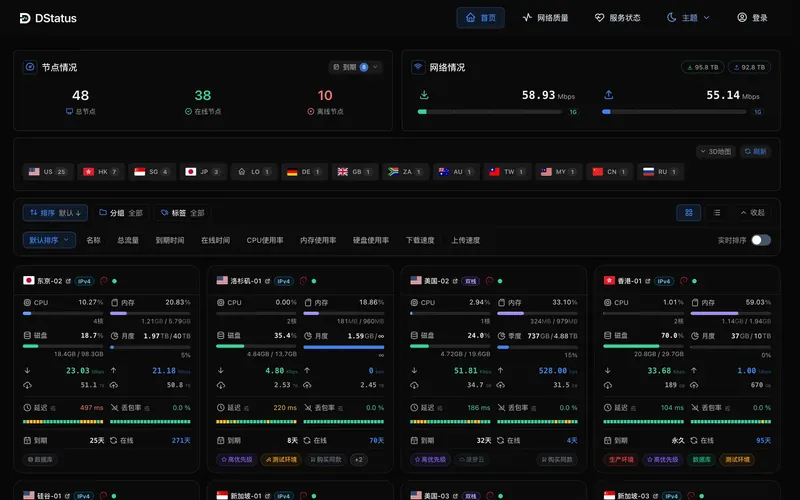Click the 高优先级 tag on 美国-02
The image size is (800, 500).
(430, 460)
